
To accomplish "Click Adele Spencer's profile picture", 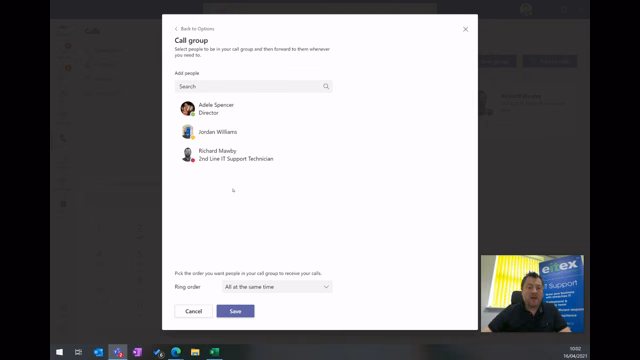I will coord(187,109).
